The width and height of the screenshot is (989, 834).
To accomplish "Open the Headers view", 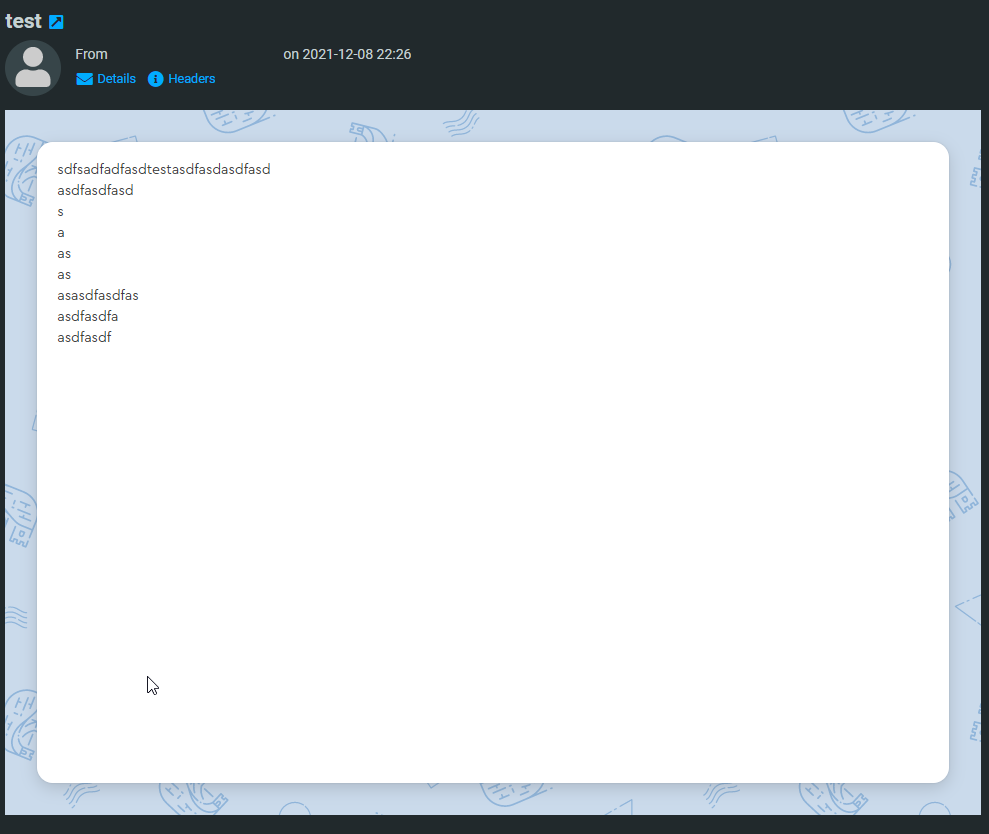I will pyautogui.click(x=191, y=79).
